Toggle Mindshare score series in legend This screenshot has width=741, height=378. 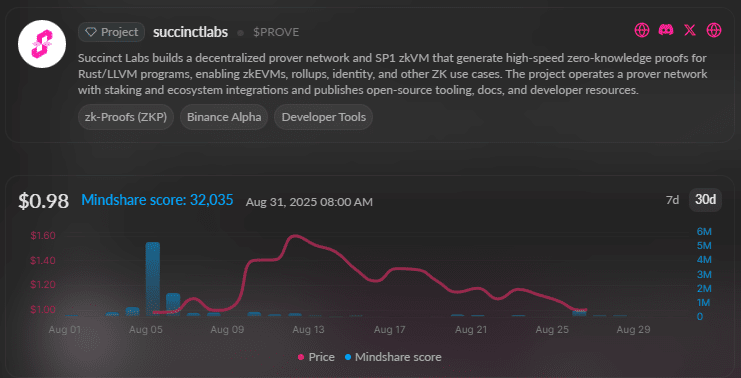[393, 357]
